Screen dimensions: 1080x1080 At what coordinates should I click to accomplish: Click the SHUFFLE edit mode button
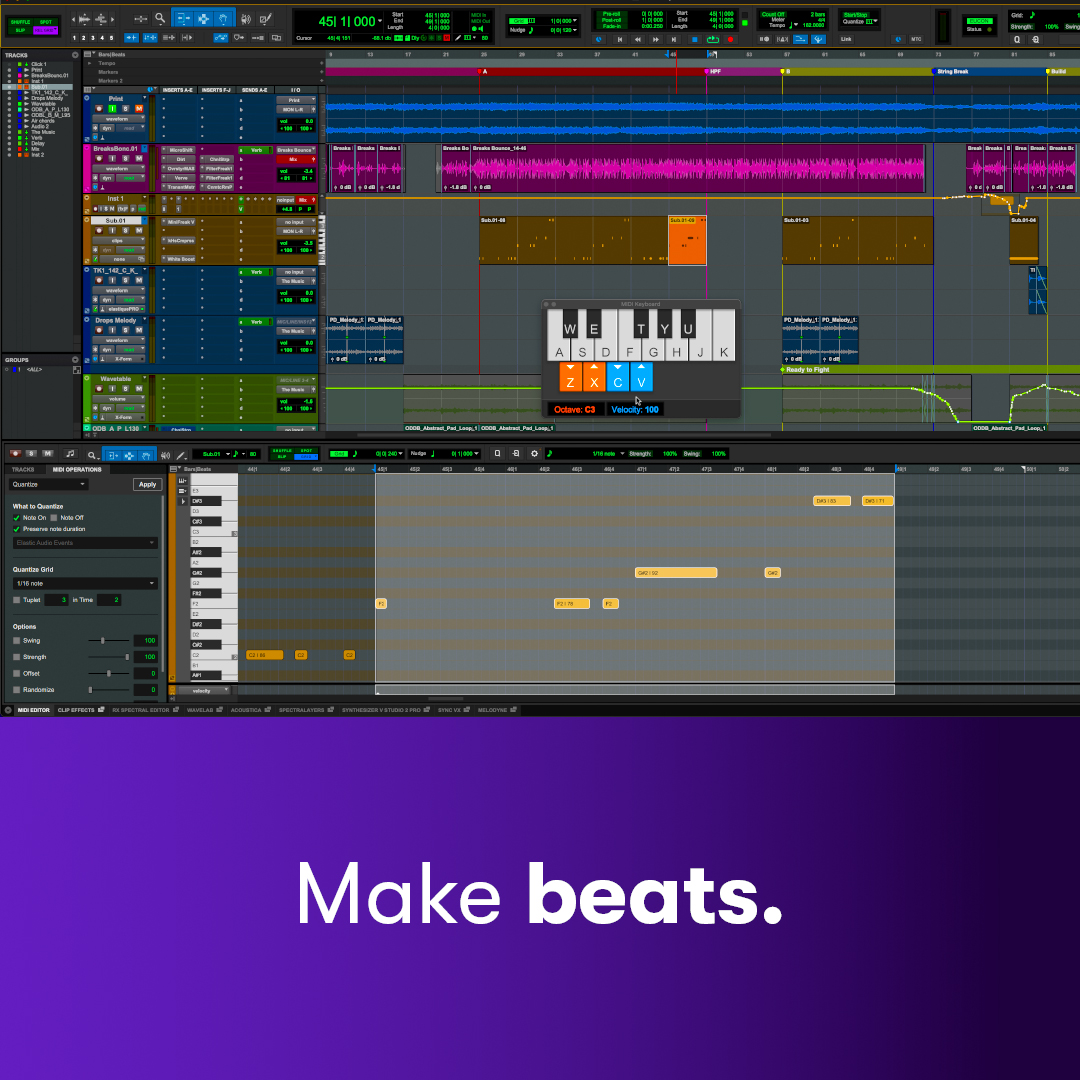tap(20, 22)
